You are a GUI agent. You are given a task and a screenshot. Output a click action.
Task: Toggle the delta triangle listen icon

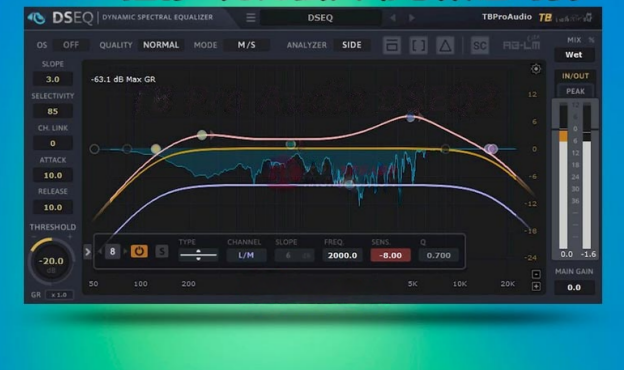point(445,45)
